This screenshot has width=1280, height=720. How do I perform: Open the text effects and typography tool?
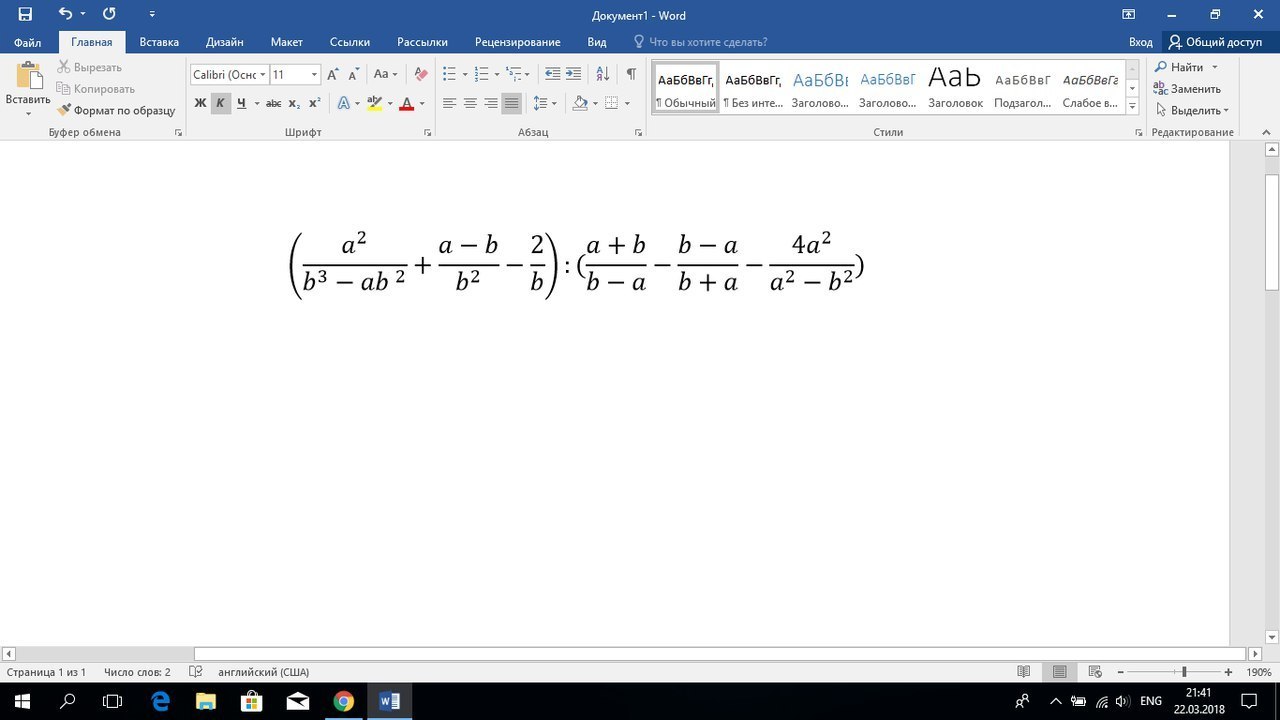pyautogui.click(x=343, y=103)
